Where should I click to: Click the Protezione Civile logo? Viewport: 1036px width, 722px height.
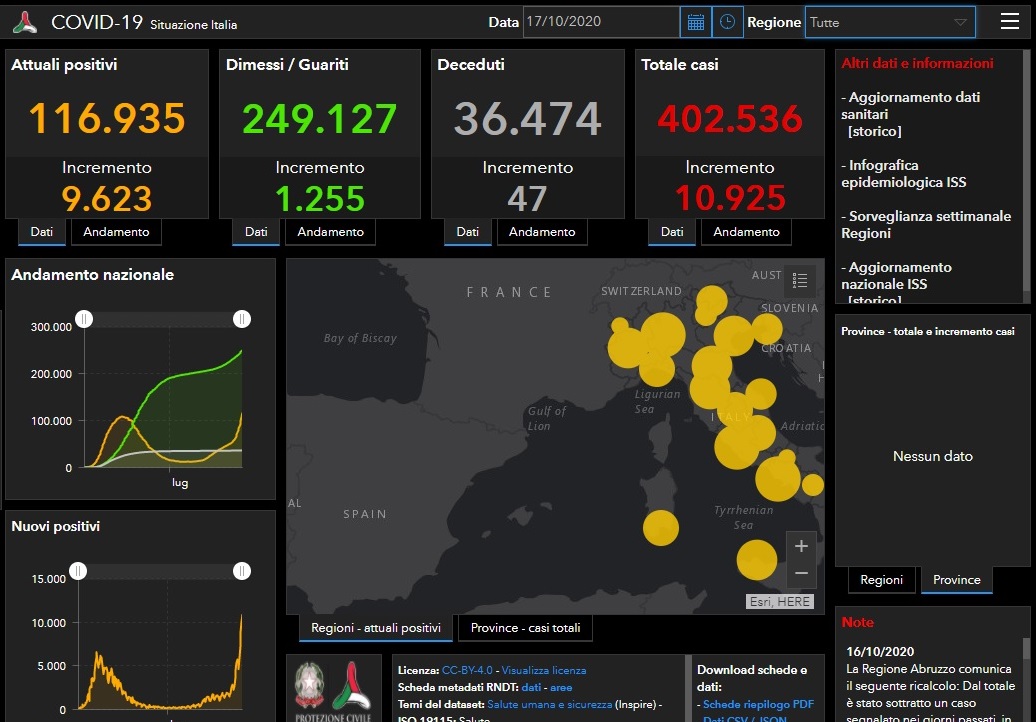pos(351,688)
